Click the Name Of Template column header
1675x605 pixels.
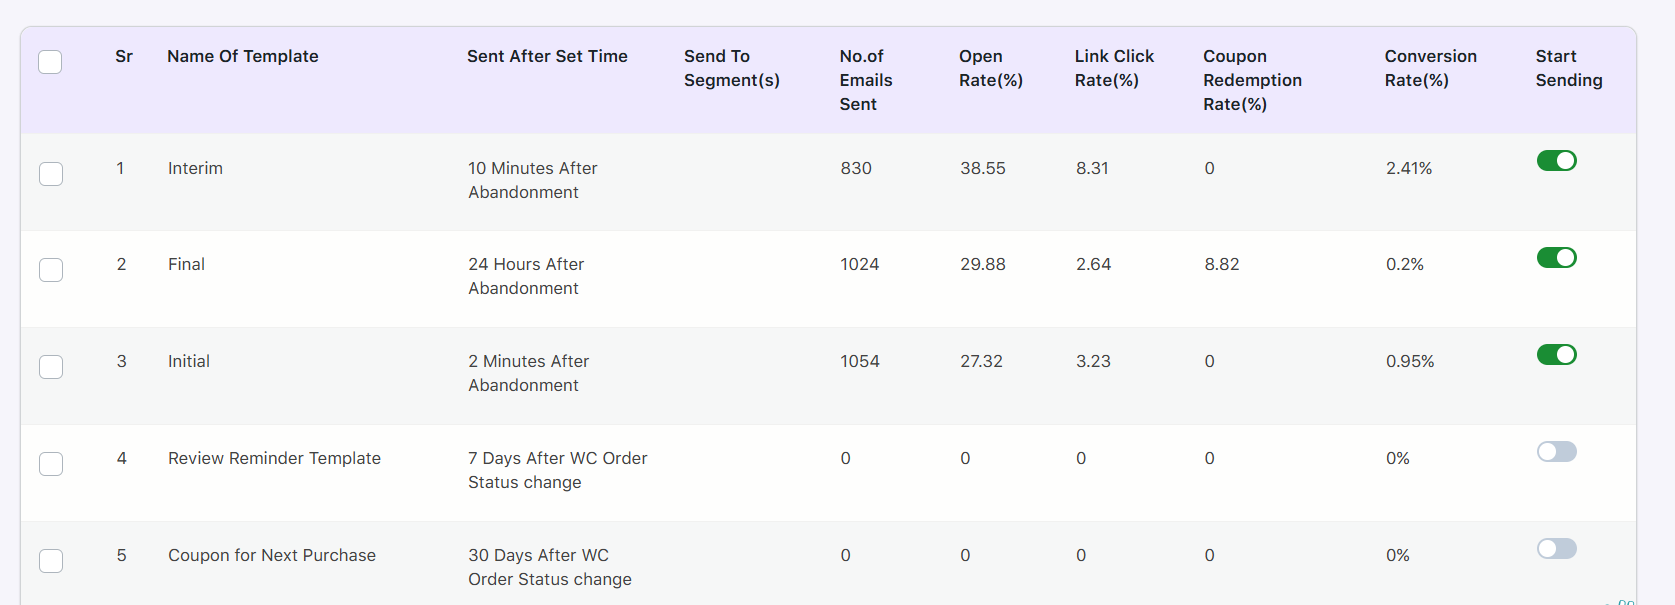[x=243, y=56]
